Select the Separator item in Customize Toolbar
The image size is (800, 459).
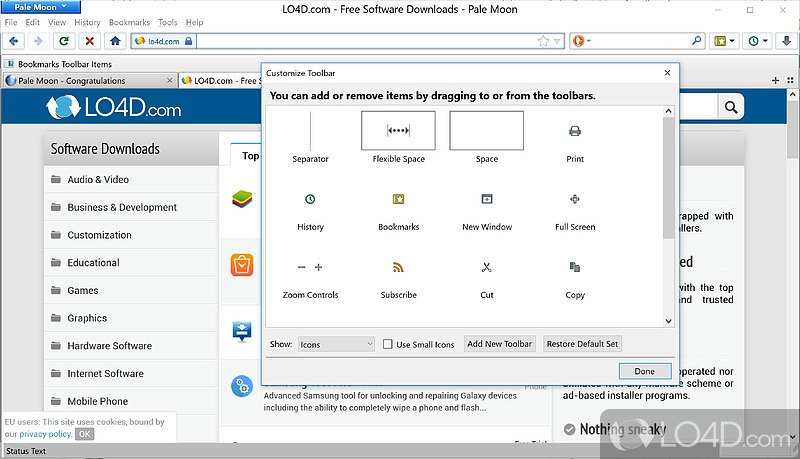pos(310,138)
